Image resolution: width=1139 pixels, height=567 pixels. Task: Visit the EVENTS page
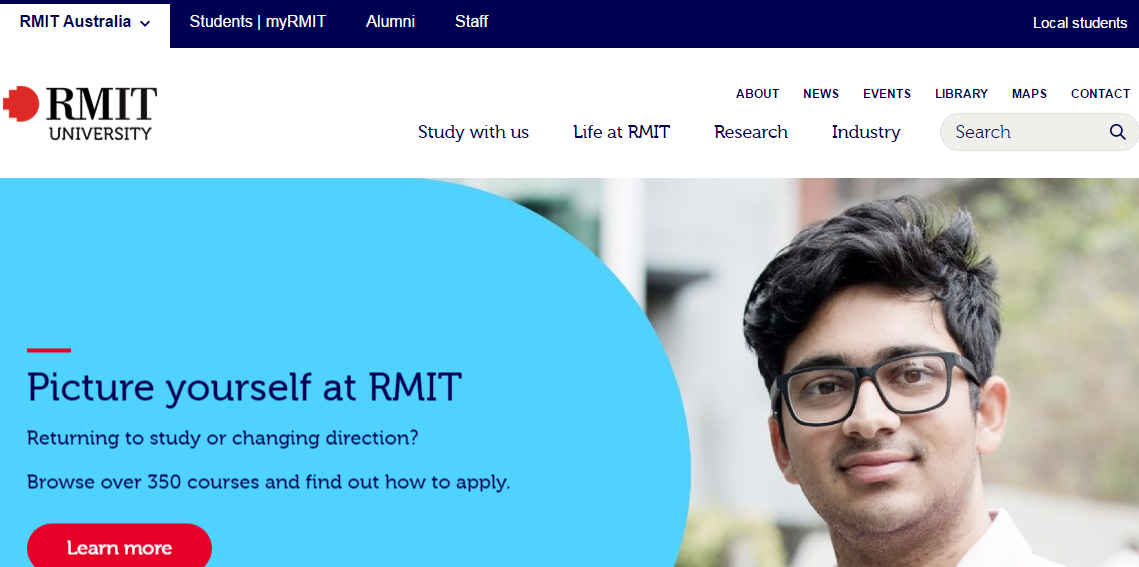[x=887, y=94]
